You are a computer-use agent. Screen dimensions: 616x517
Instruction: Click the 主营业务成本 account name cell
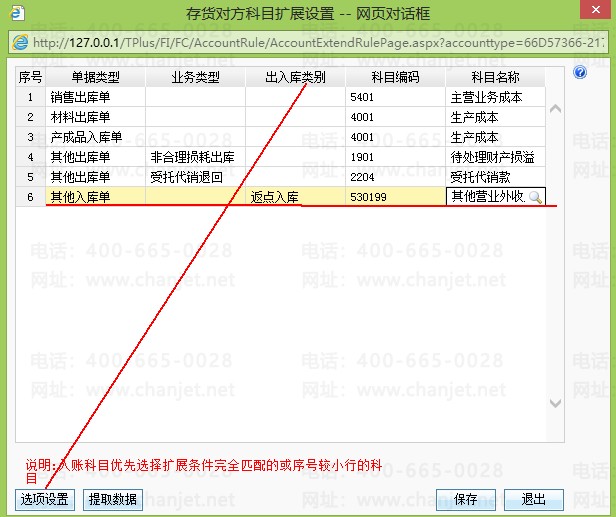coord(495,97)
